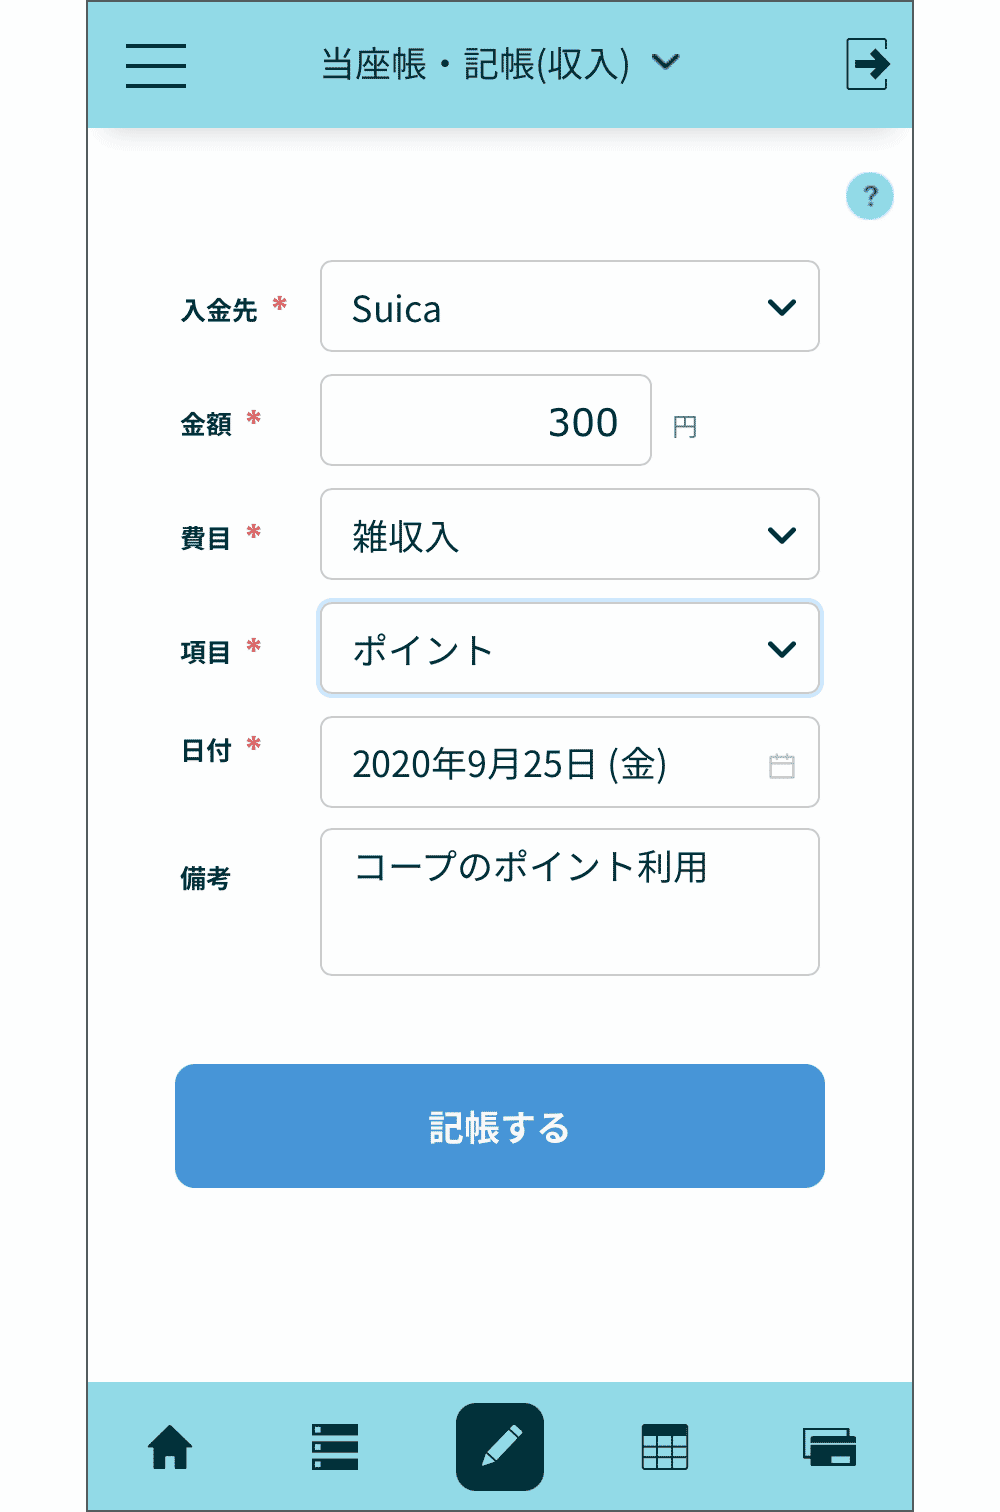Open the list view icon

335,1447
